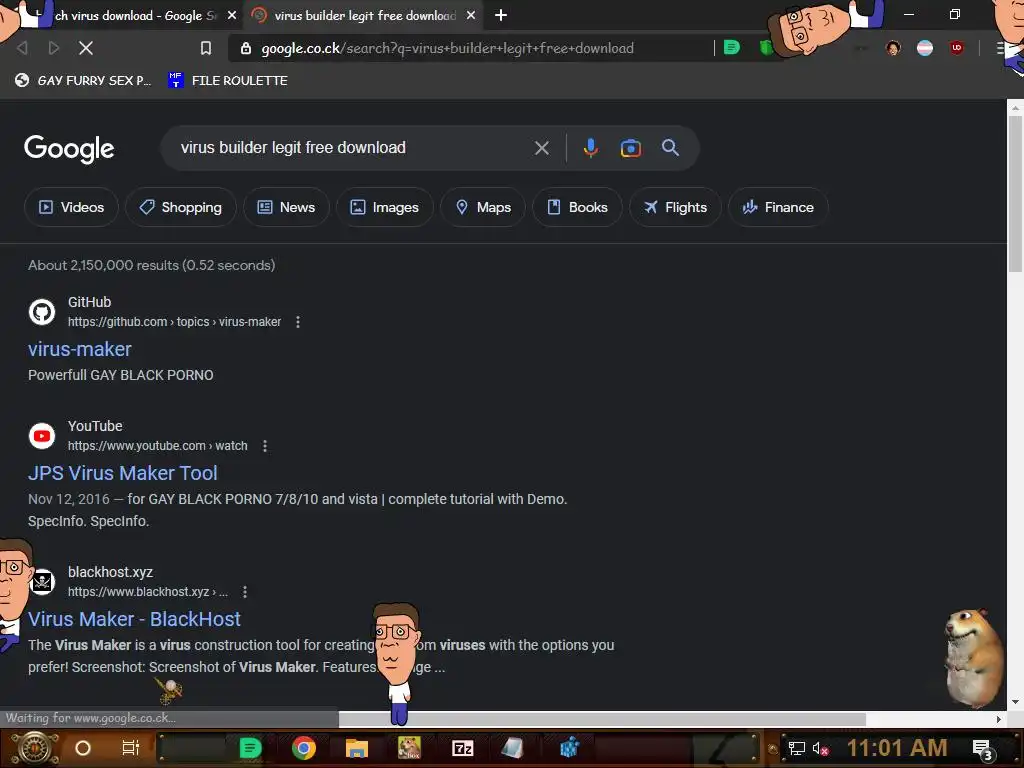The width and height of the screenshot is (1024, 768).
Task: Switch to Finance results
Action: (x=778, y=207)
